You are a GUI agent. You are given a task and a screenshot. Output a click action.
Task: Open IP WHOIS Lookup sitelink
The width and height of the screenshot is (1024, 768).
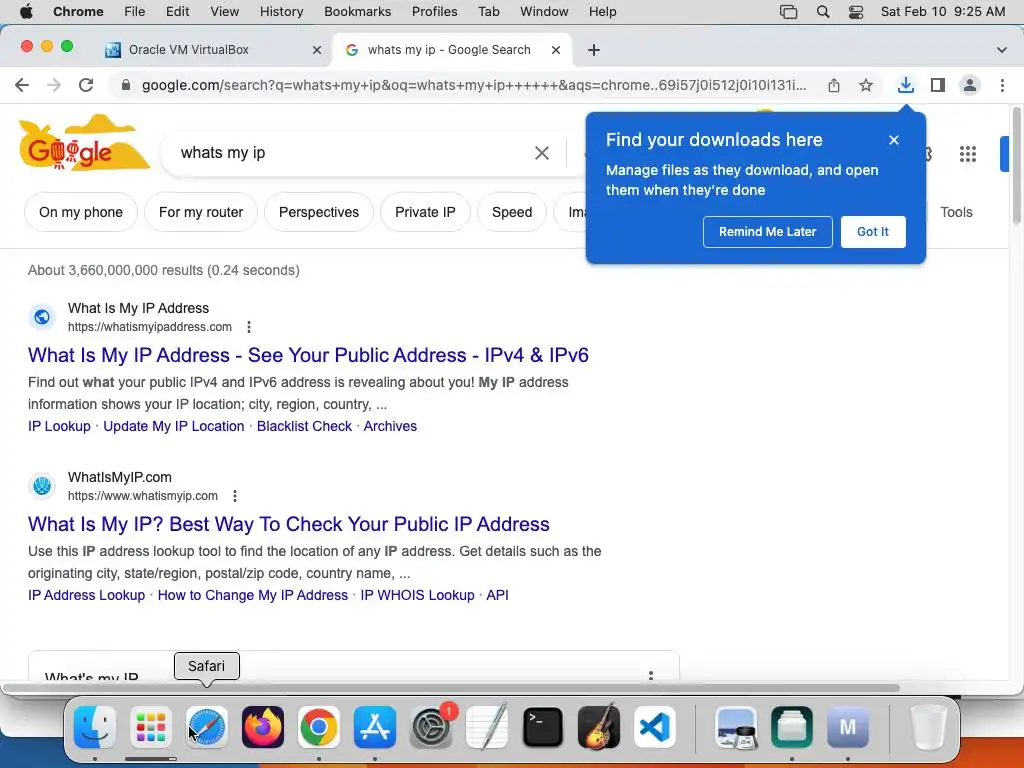click(417, 596)
